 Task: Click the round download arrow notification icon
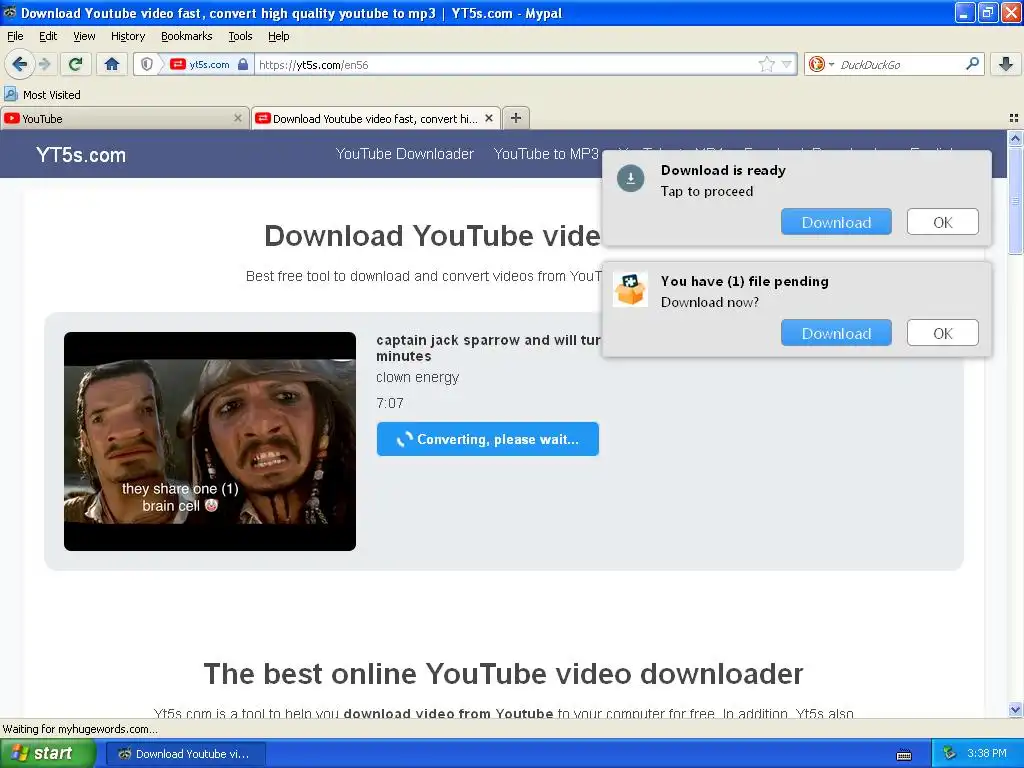(x=630, y=178)
